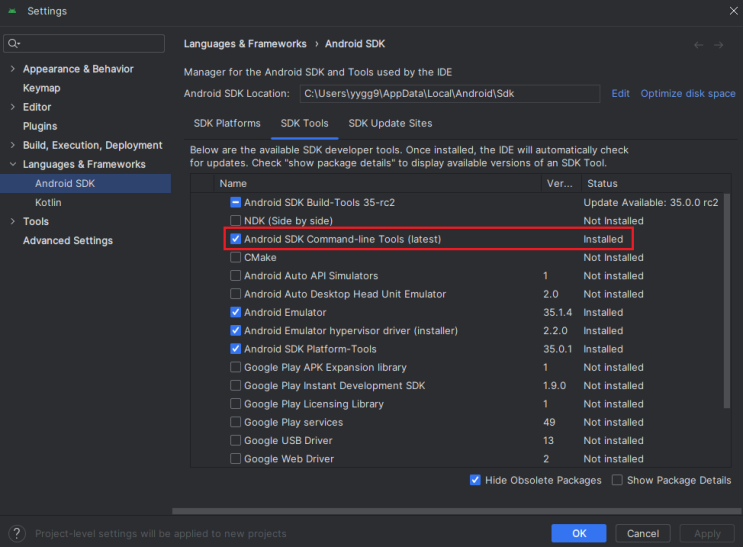This screenshot has width=743, height=547.
Task: Select Kotlin in sidebar
Action: pyautogui.click(x=48, y=202)
